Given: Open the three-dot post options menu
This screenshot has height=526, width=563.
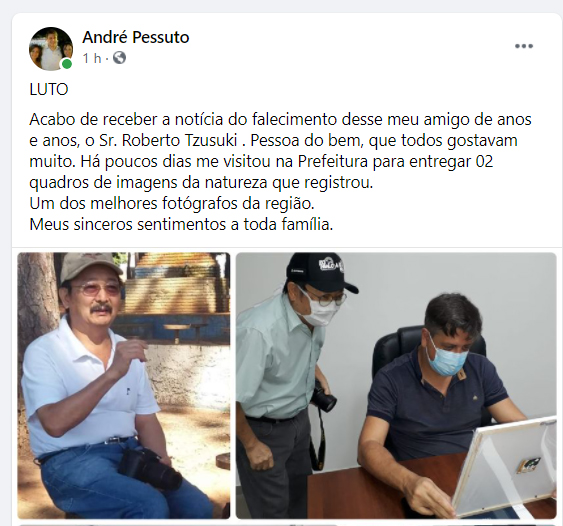Looking at the screenshot, I should pyautogui.click(x=524, y=46).
